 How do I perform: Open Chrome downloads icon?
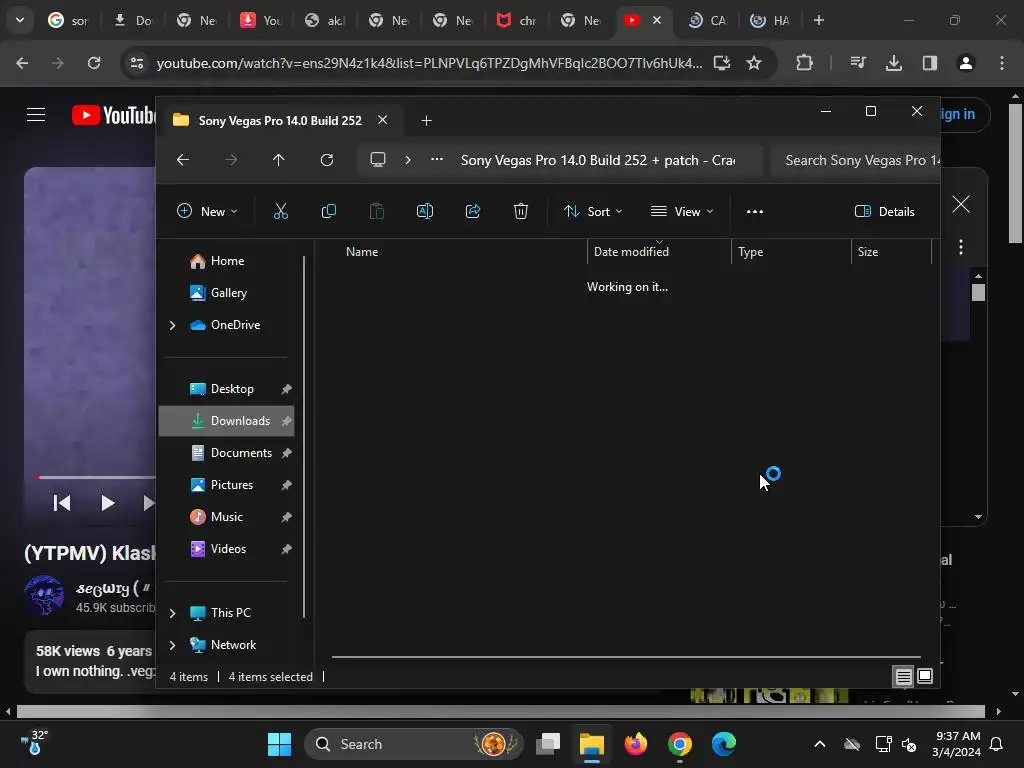pyautogui.click(x=893, y=63)
